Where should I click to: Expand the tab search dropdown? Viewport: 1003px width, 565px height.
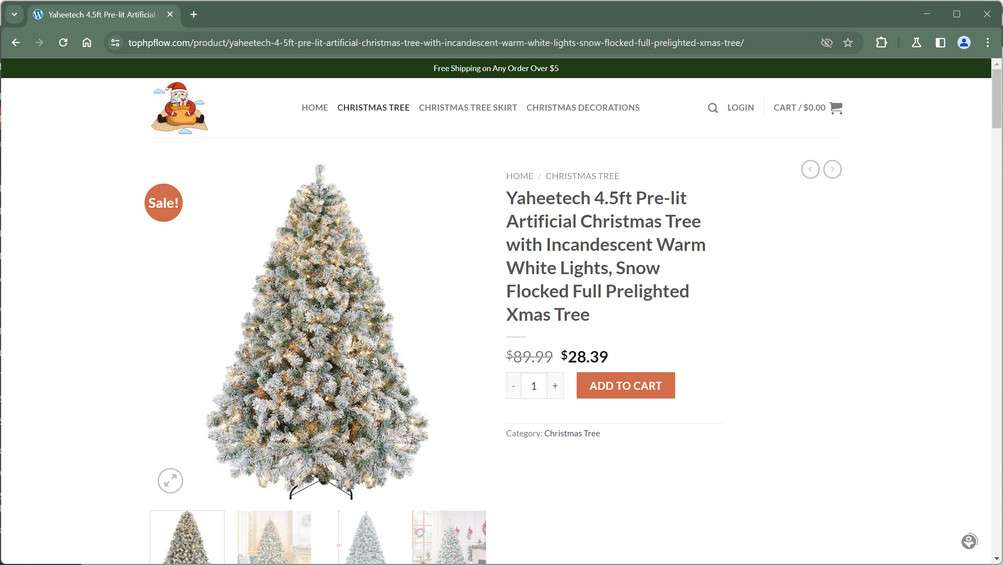tap(14, 14)
